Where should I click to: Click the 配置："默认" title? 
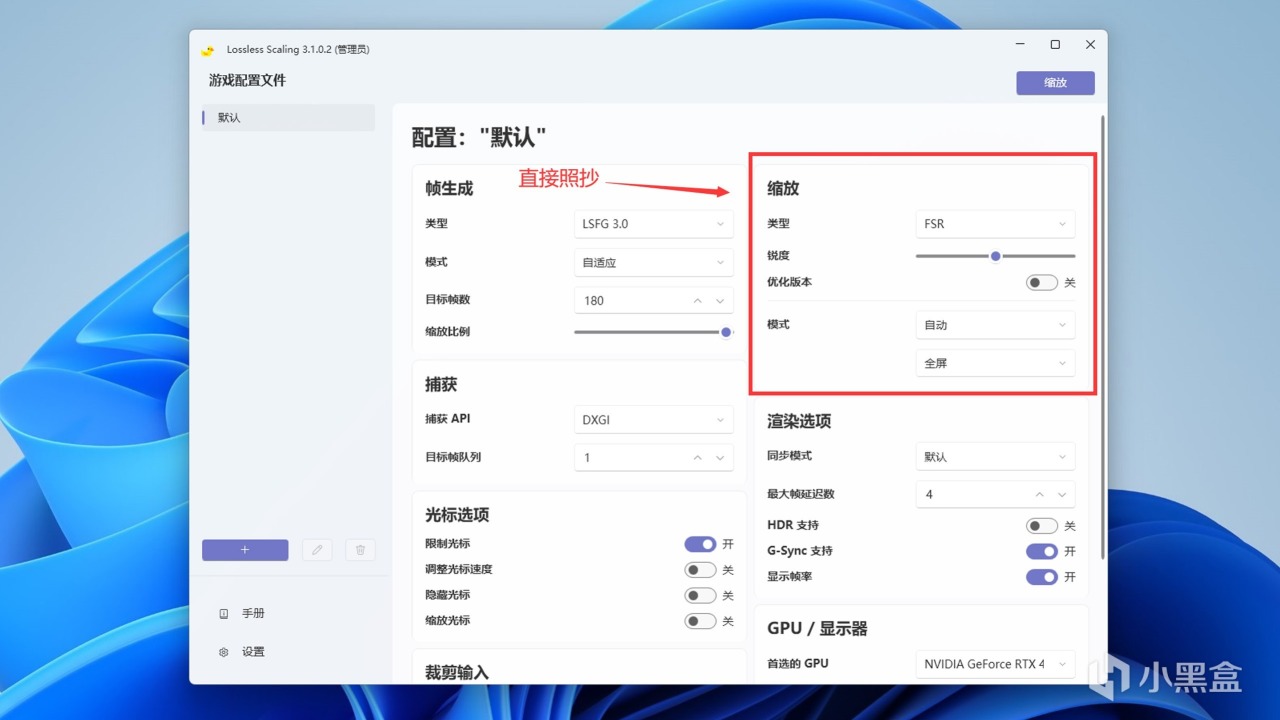[x=479, y=138]
